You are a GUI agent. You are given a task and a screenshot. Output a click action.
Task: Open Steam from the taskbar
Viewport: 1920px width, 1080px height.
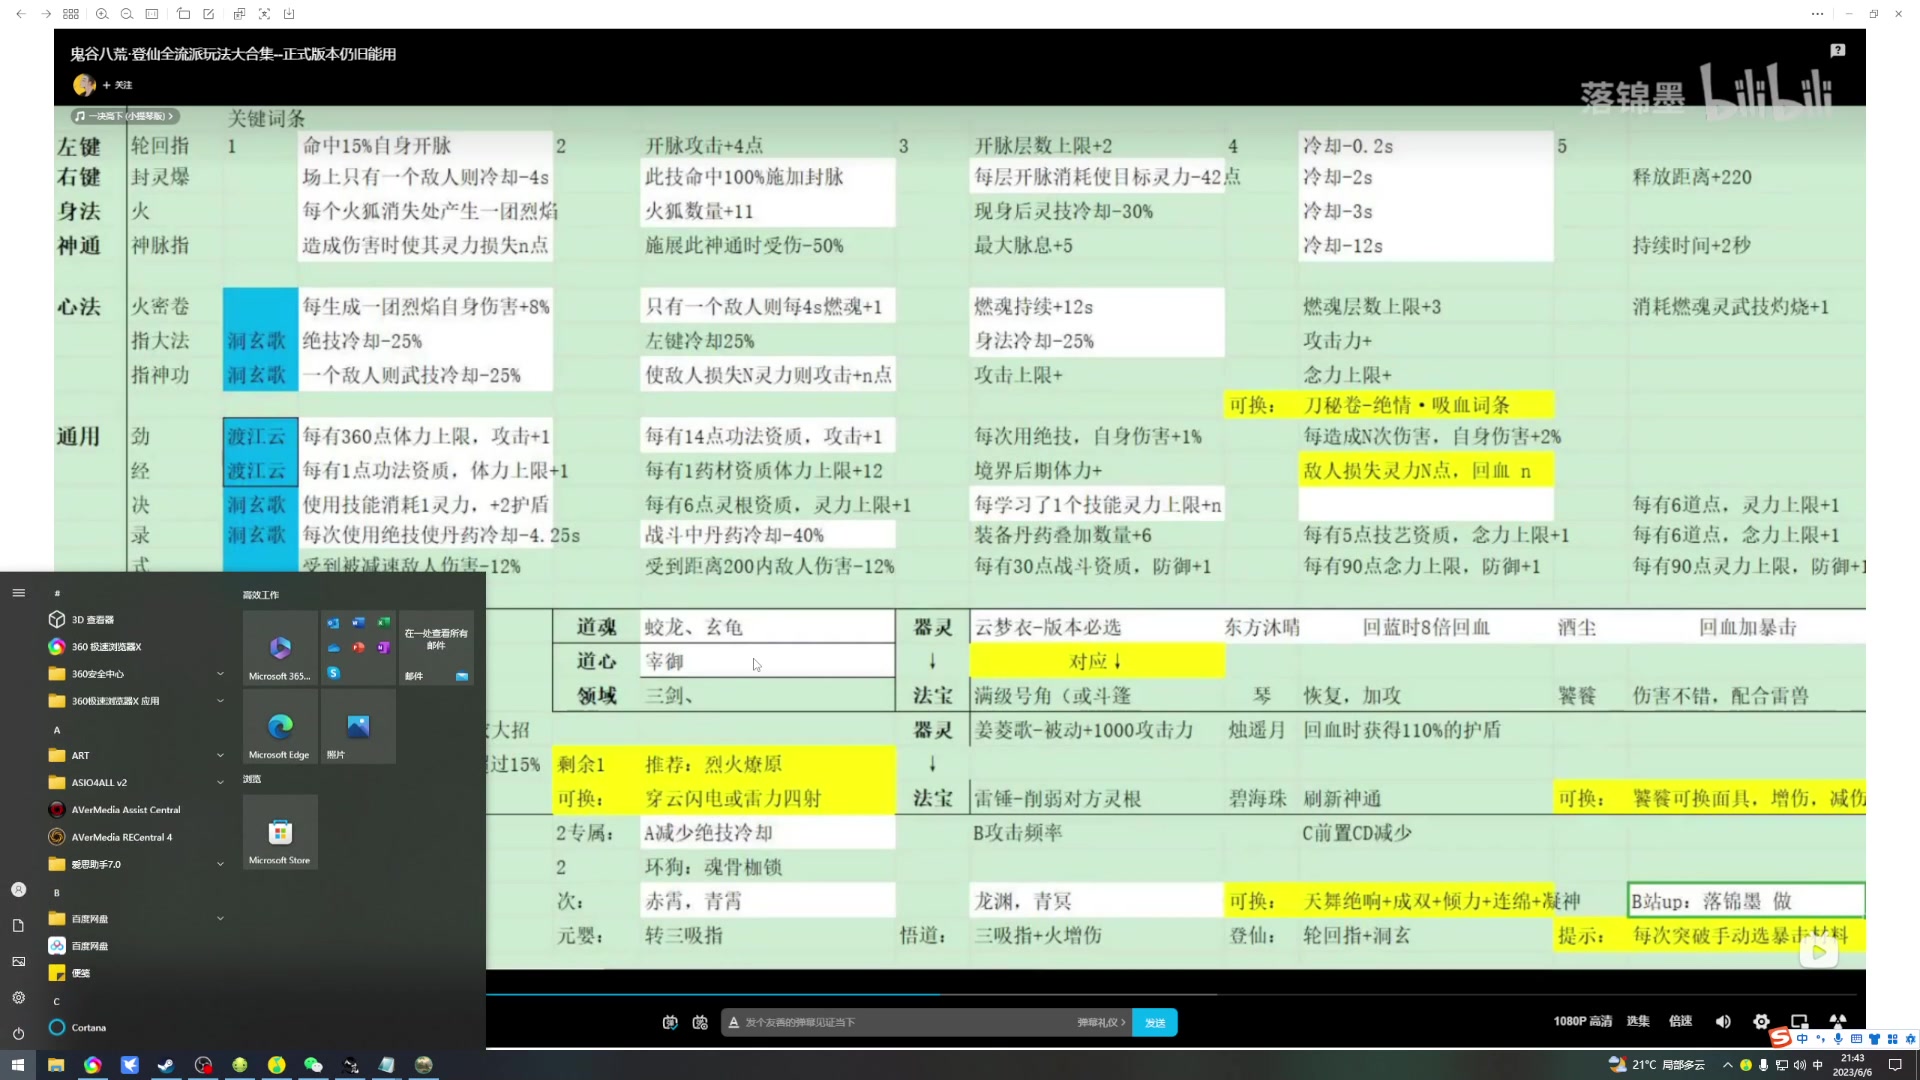(166, 1065)
